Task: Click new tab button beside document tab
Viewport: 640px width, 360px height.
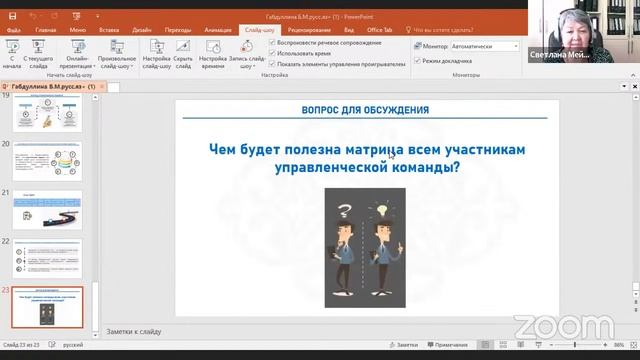Action: coord(113,87)
